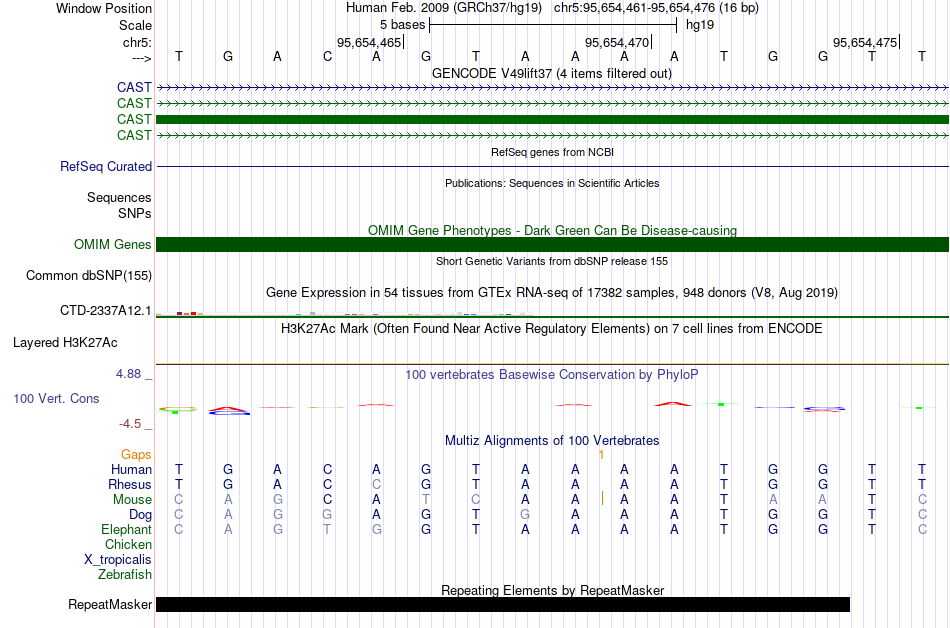This screenshot has width=950, height=628.
Task: Open the H3K27Ac Mark track title
Action: click(552, 328)
